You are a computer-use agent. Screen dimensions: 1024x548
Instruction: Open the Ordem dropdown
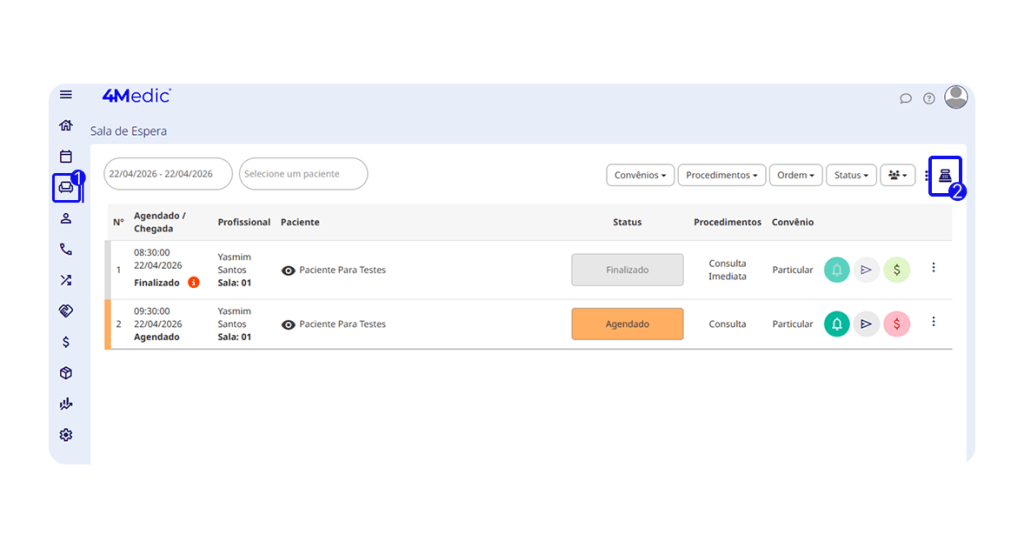tap(796, 175)
